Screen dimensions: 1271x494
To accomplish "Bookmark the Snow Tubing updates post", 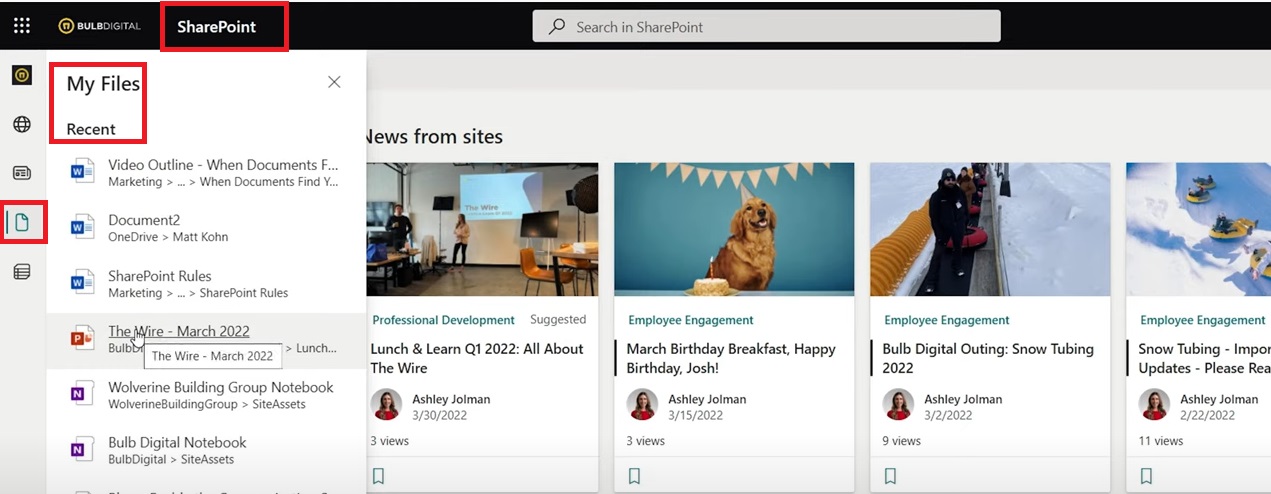I will tap(1146, 476).
